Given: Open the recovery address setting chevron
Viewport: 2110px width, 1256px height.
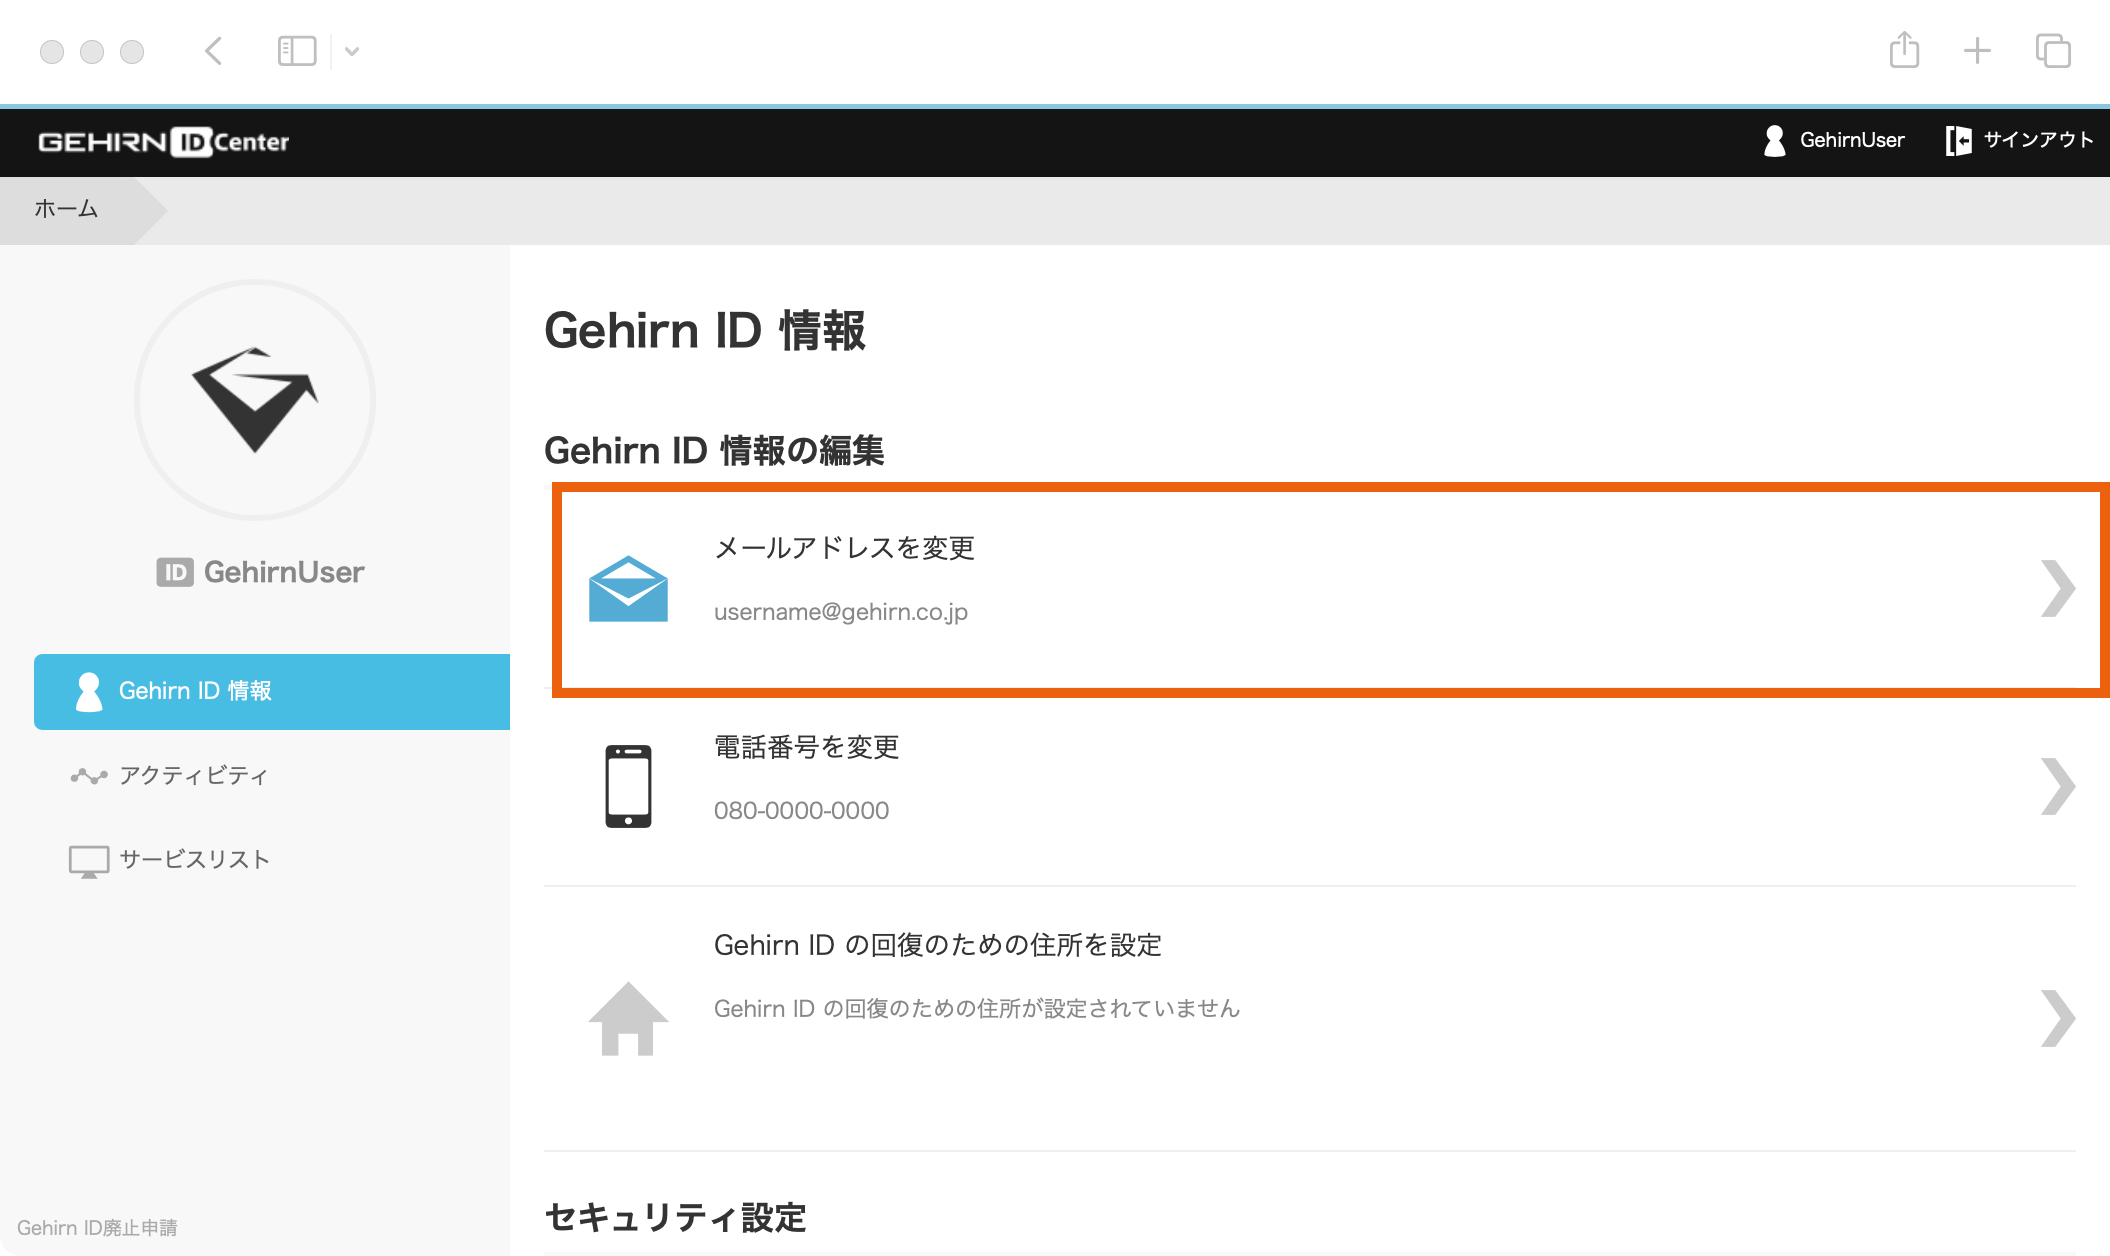Looking at the screenshot, I should click(x=2057, y=1018).
